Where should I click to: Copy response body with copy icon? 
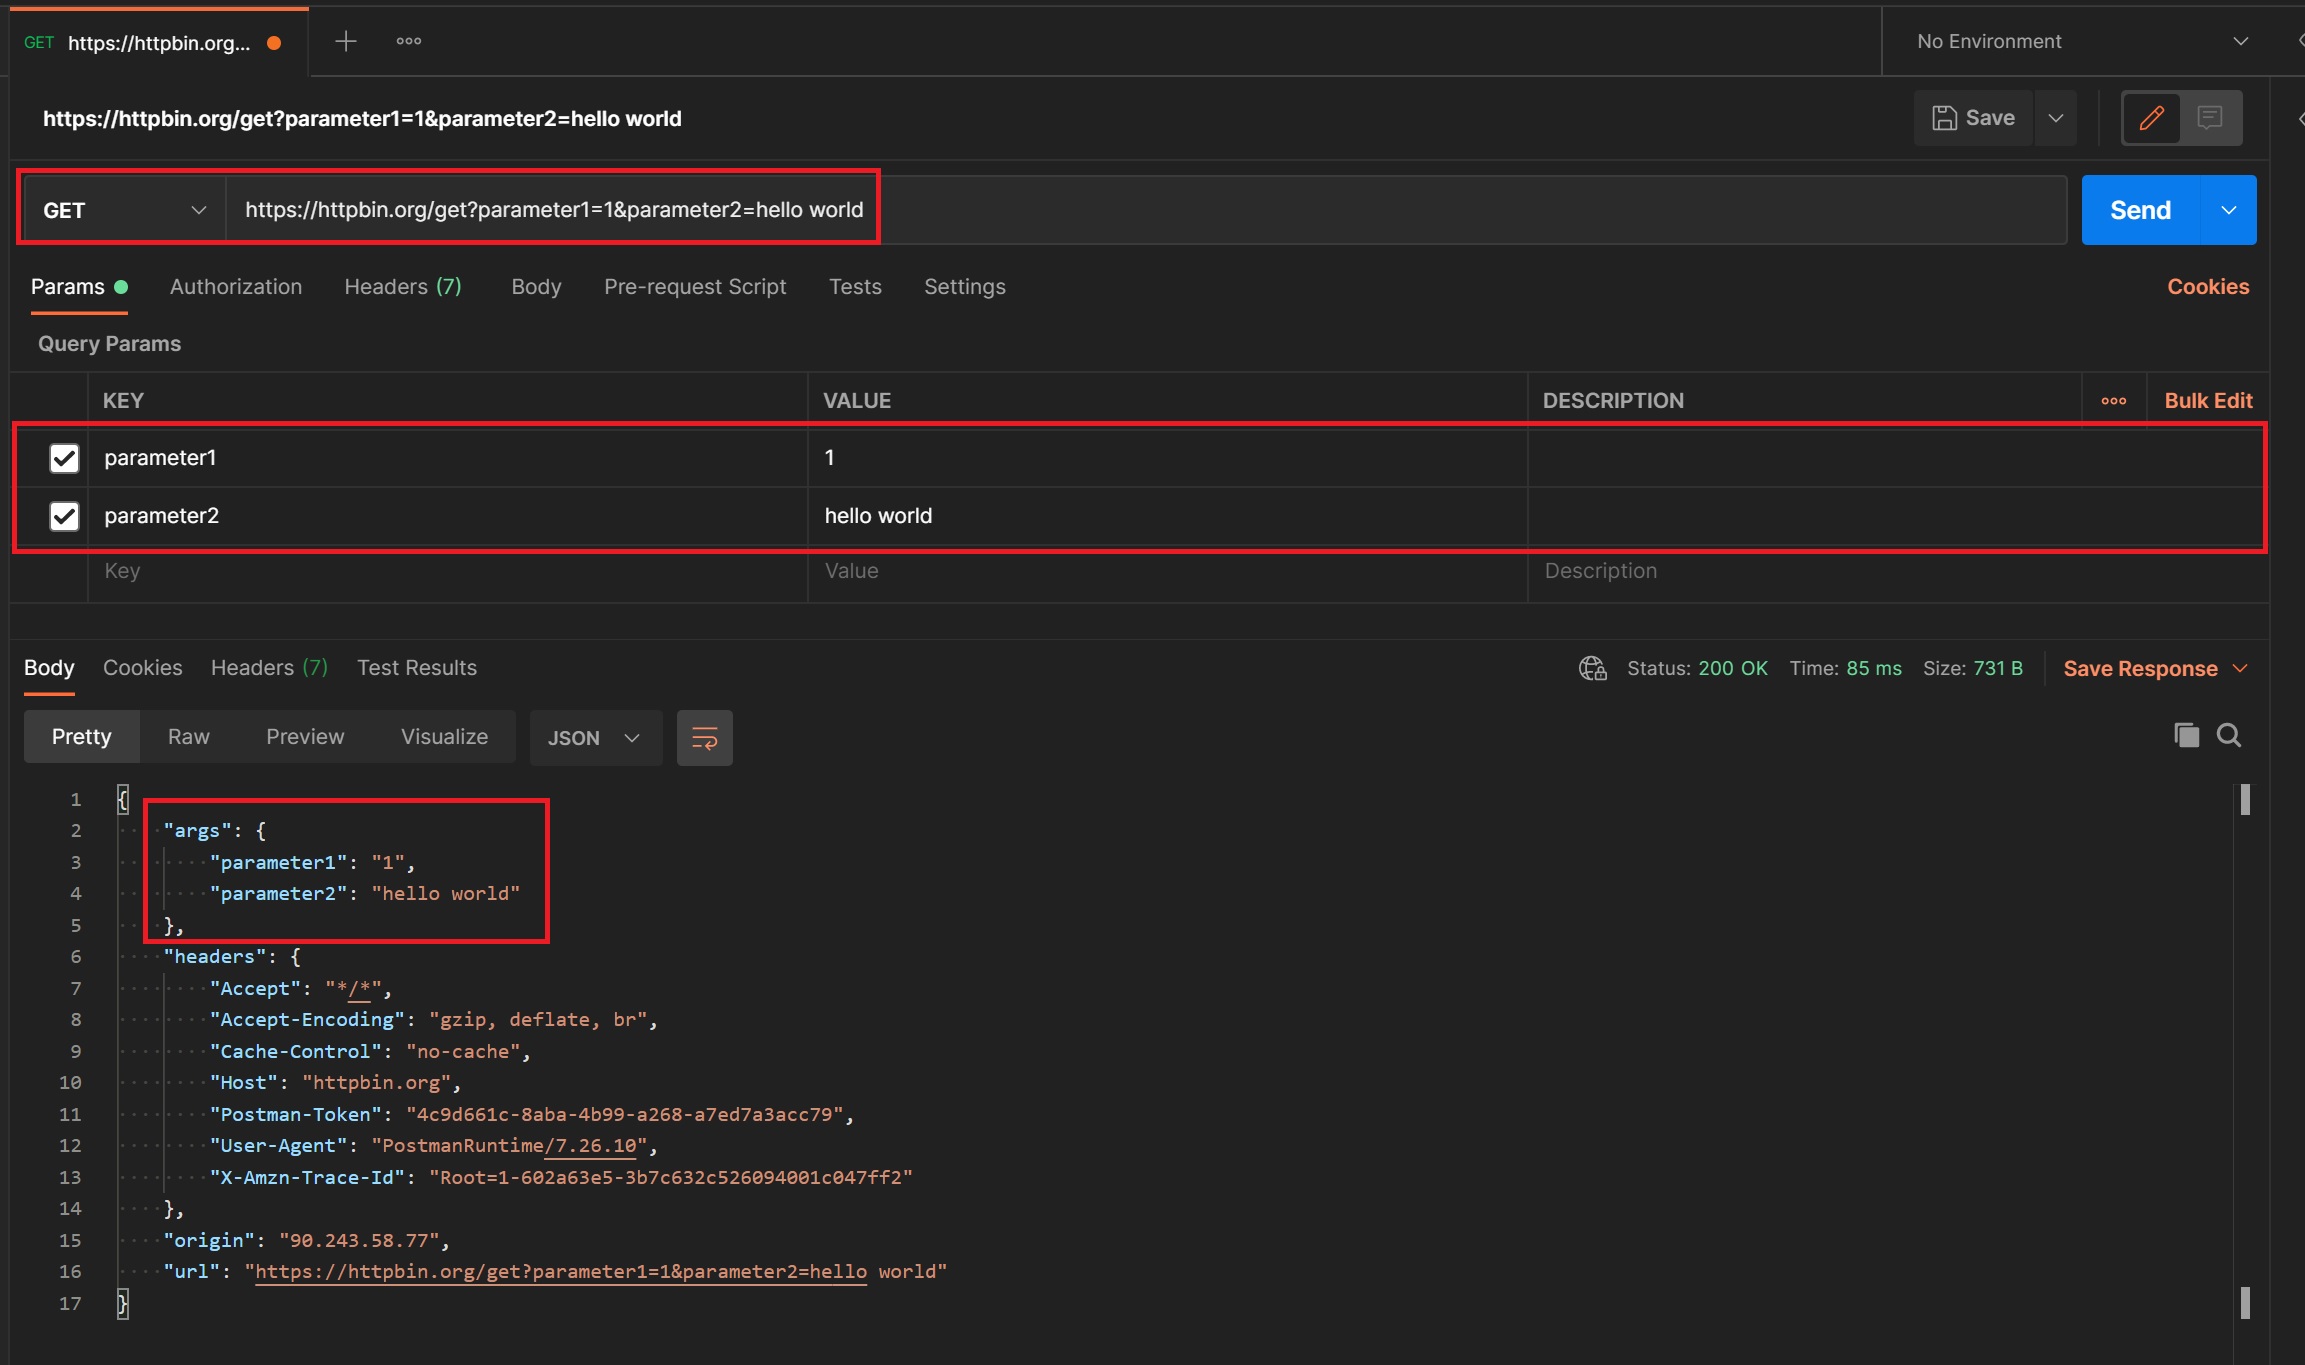coord(2186,735)
